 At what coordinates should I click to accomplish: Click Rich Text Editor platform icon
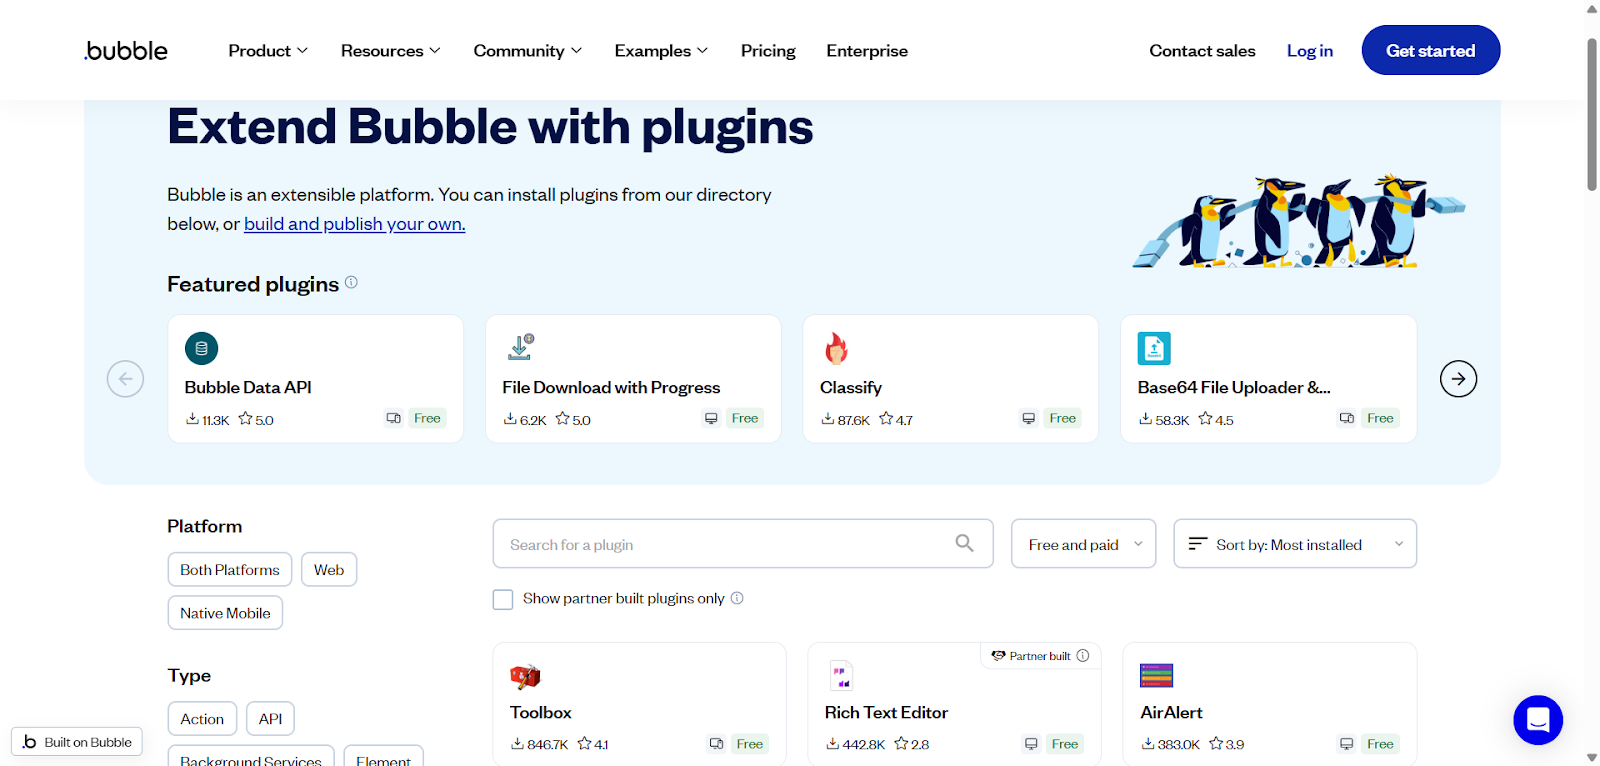(1031, 743)
